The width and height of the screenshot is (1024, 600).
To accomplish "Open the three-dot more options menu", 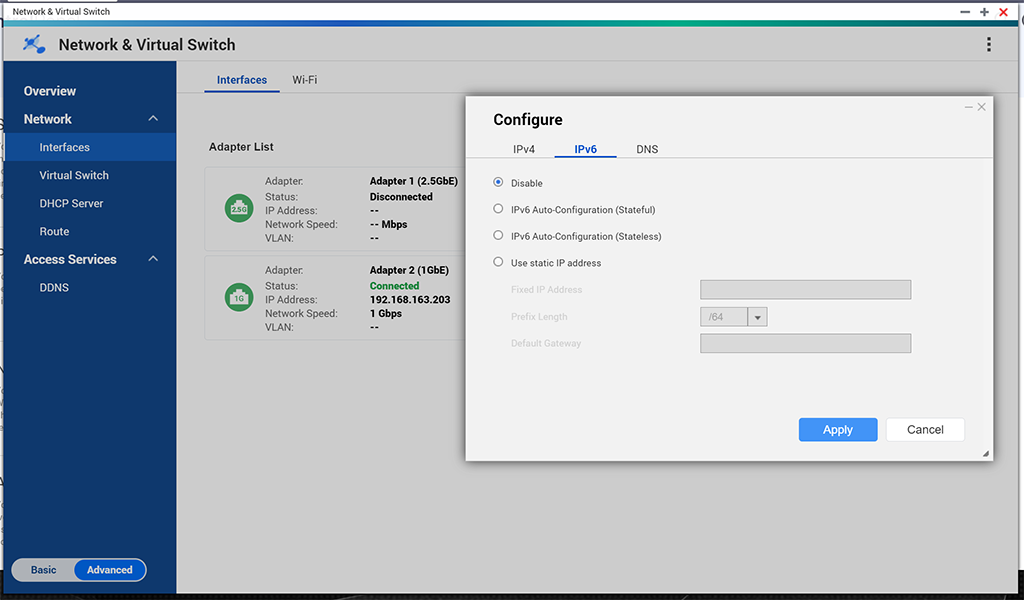I will coord(989,44).
